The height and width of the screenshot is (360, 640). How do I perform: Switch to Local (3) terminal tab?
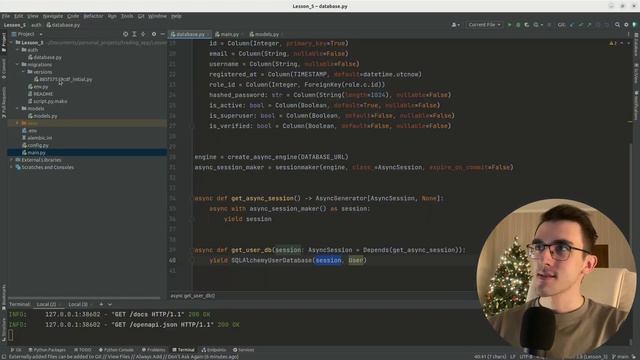78,304
